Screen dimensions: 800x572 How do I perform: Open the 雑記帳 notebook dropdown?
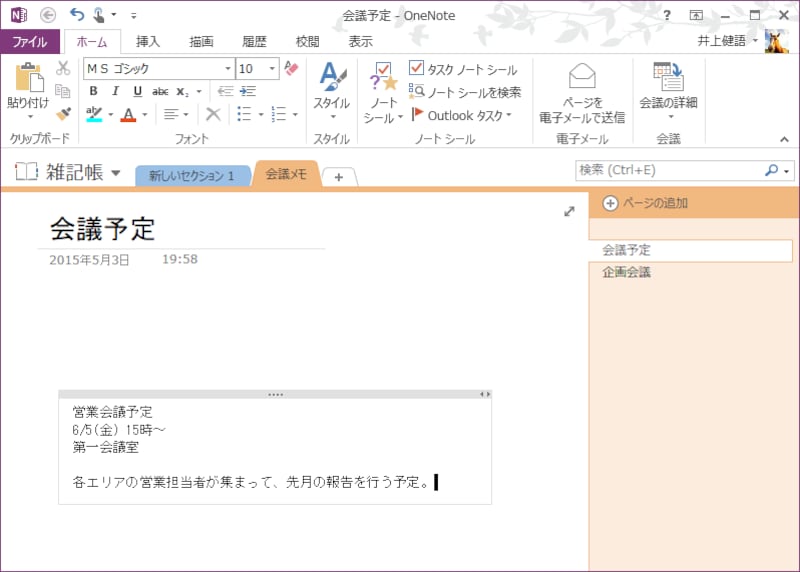[116, 173]
